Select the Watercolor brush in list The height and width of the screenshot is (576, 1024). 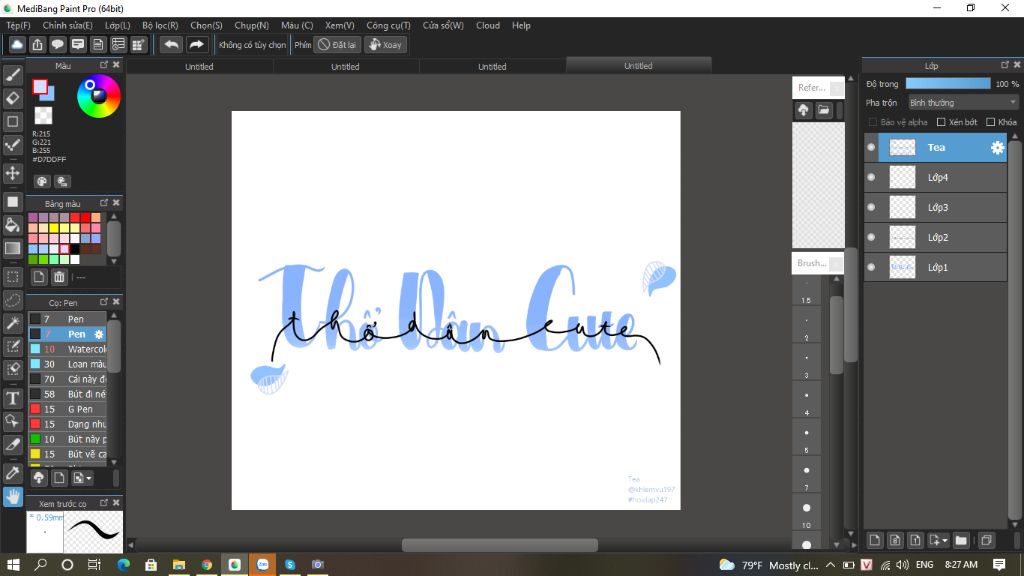[67, 349]
